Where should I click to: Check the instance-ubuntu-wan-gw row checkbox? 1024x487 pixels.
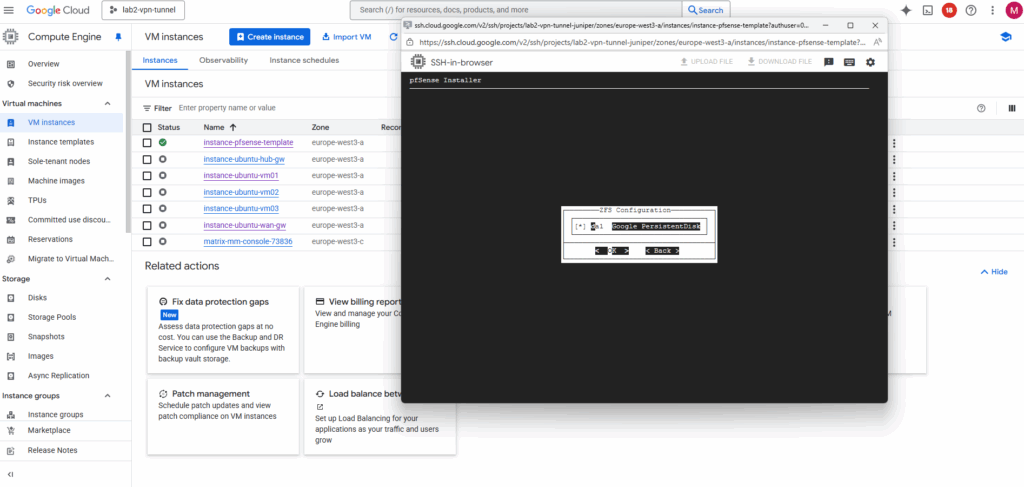[147, 225]
